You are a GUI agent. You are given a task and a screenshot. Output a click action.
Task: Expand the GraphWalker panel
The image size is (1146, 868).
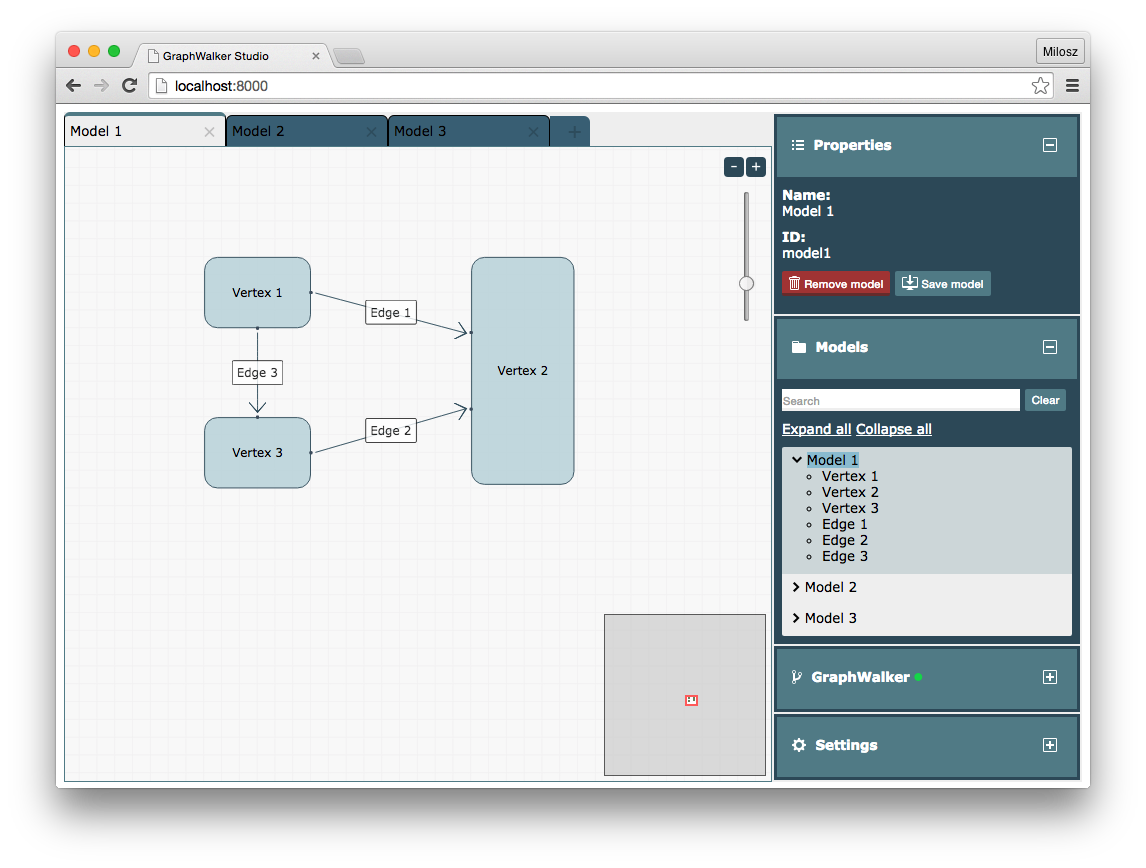(1050, 677)
